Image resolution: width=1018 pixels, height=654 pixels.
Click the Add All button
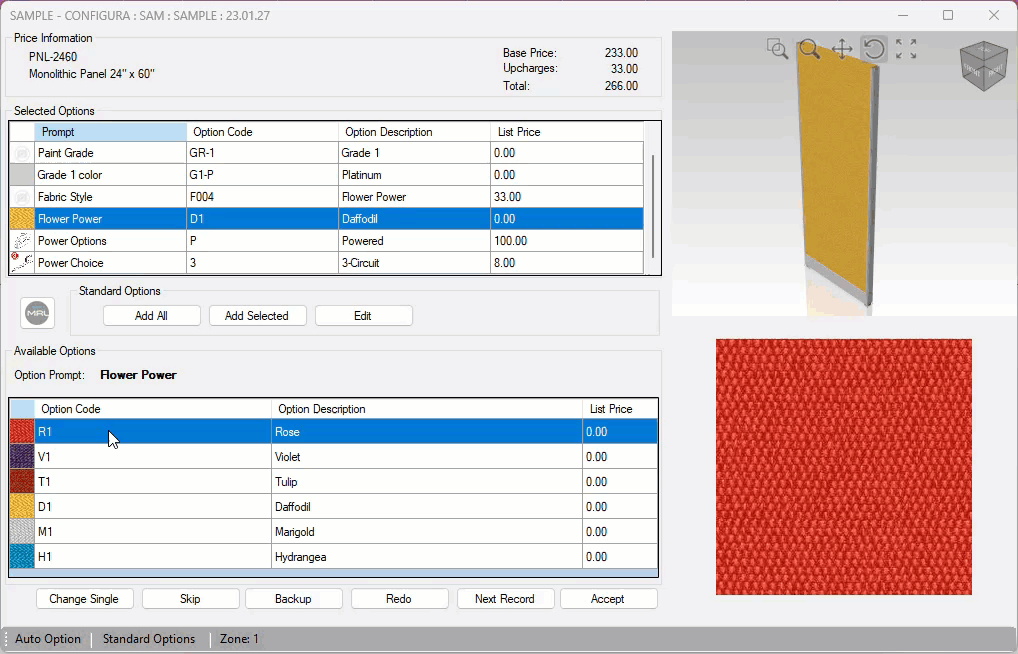coord(151,316)
